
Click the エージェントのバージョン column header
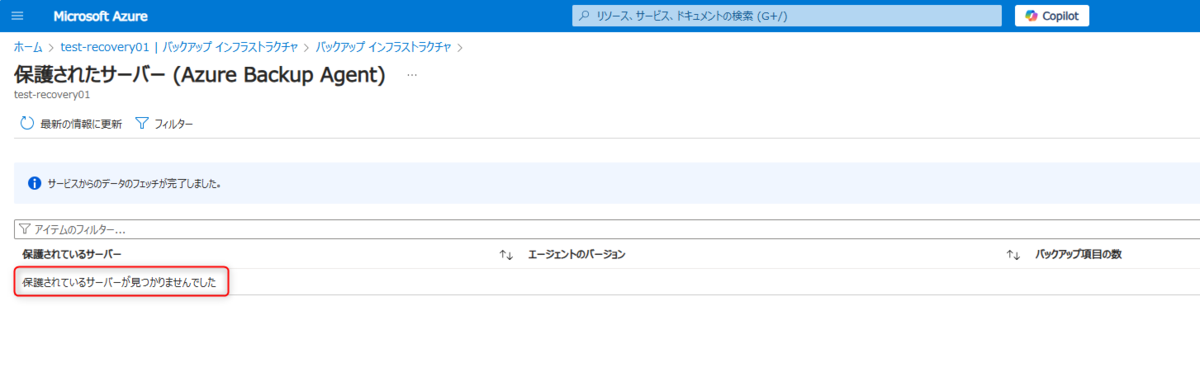pos(577,255)
